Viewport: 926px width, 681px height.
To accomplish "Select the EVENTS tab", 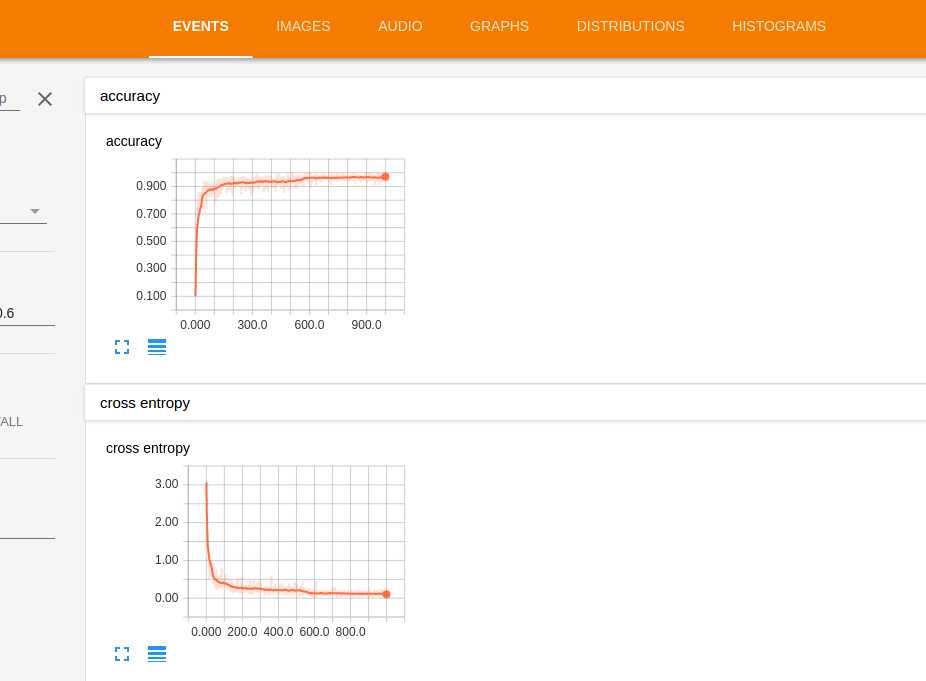I will 200,27.
